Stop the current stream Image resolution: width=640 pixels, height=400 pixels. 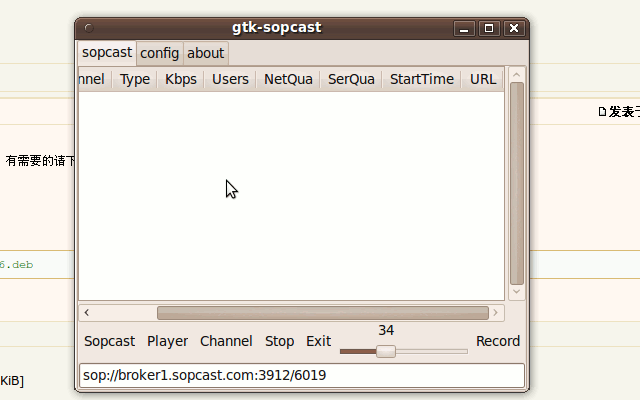[x=279, y=341]
